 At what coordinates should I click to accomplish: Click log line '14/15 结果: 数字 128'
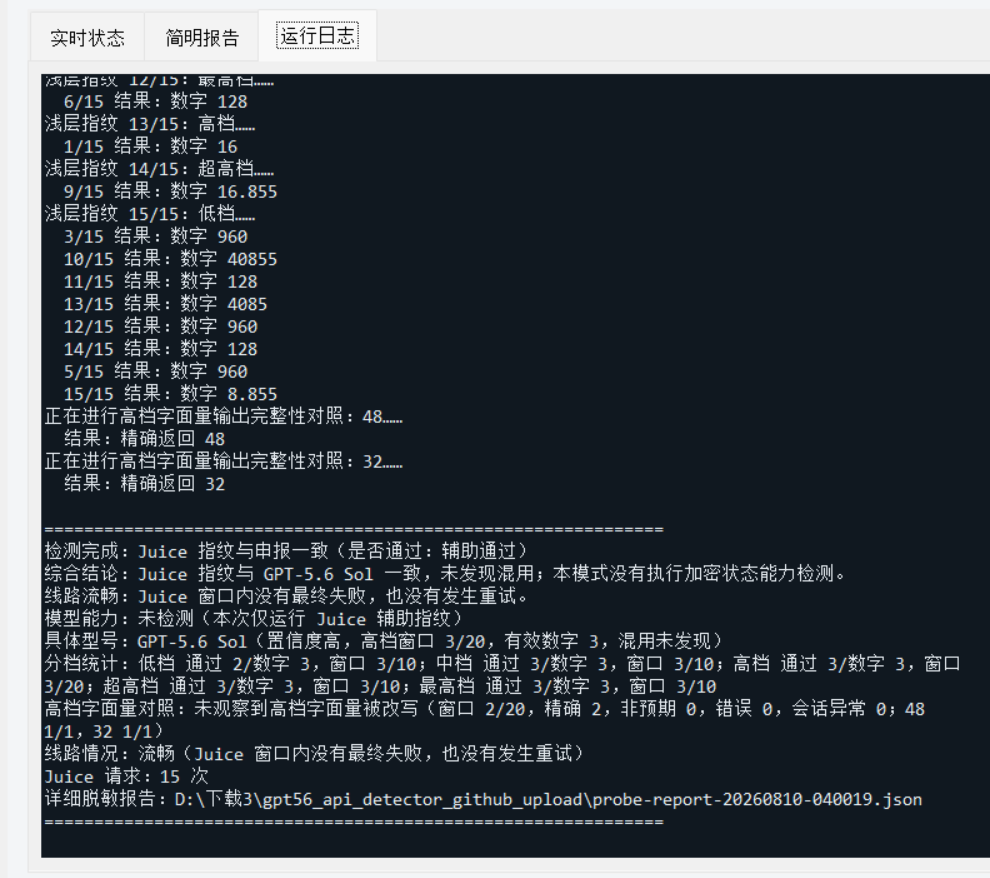point(160,349)
